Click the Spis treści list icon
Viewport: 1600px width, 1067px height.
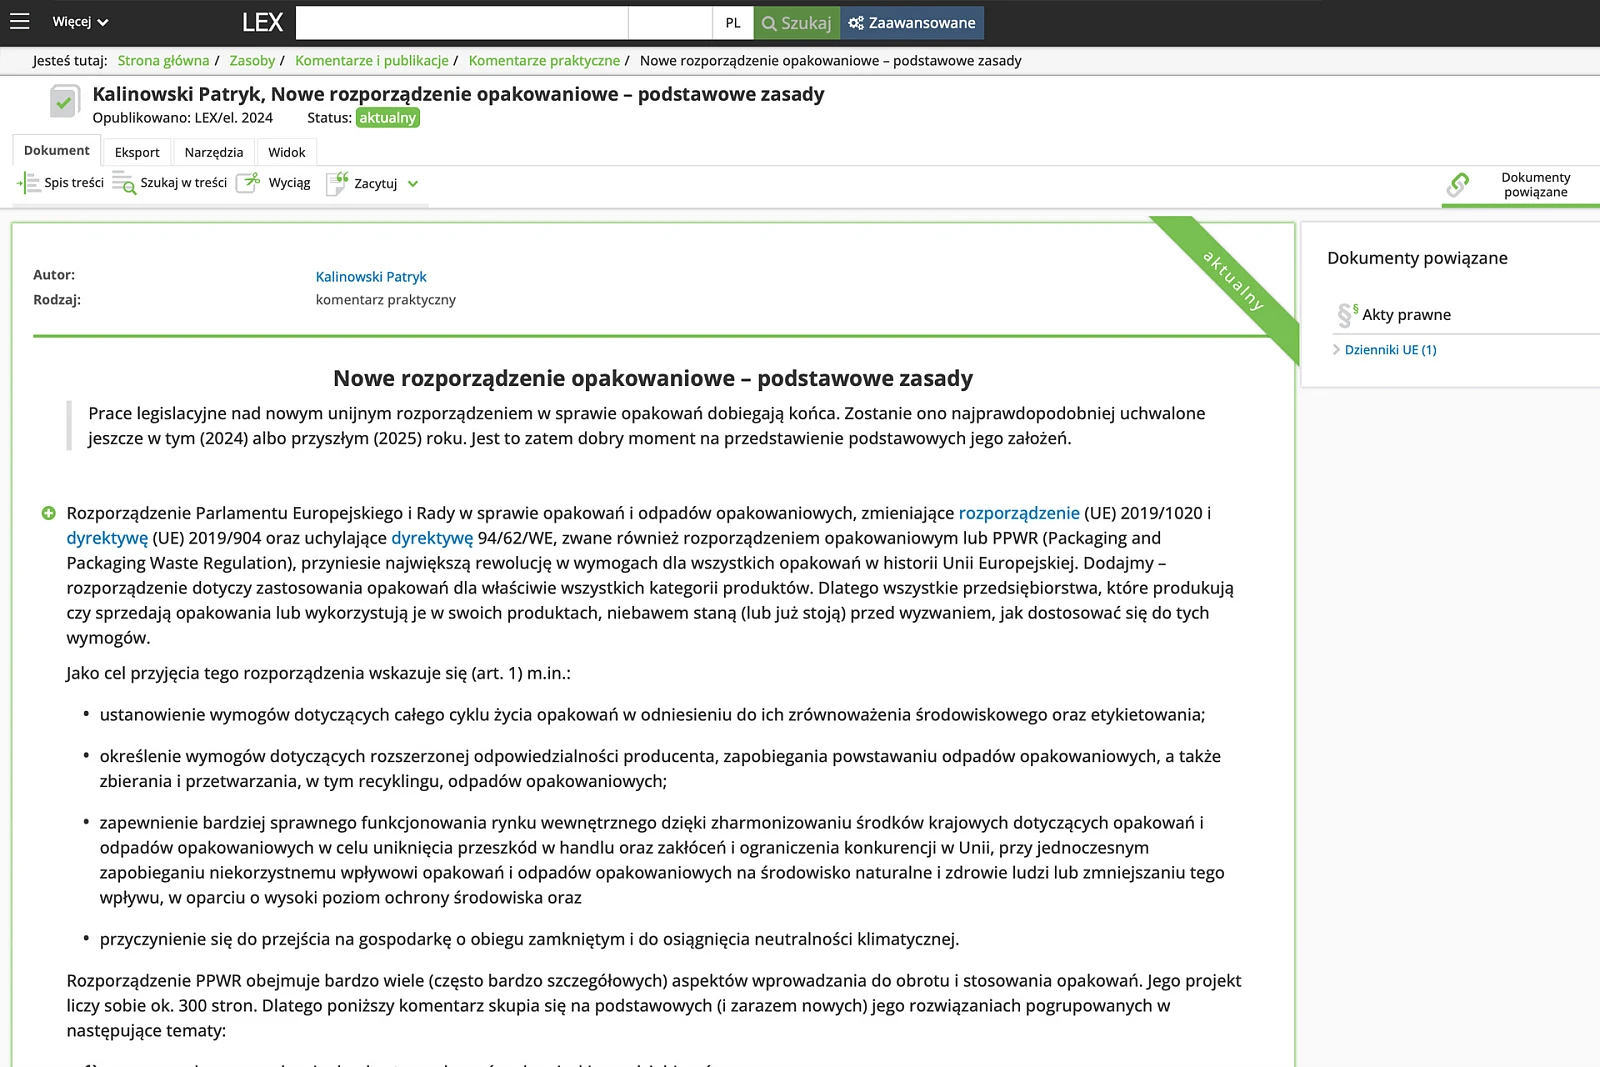tap(28, 183)
